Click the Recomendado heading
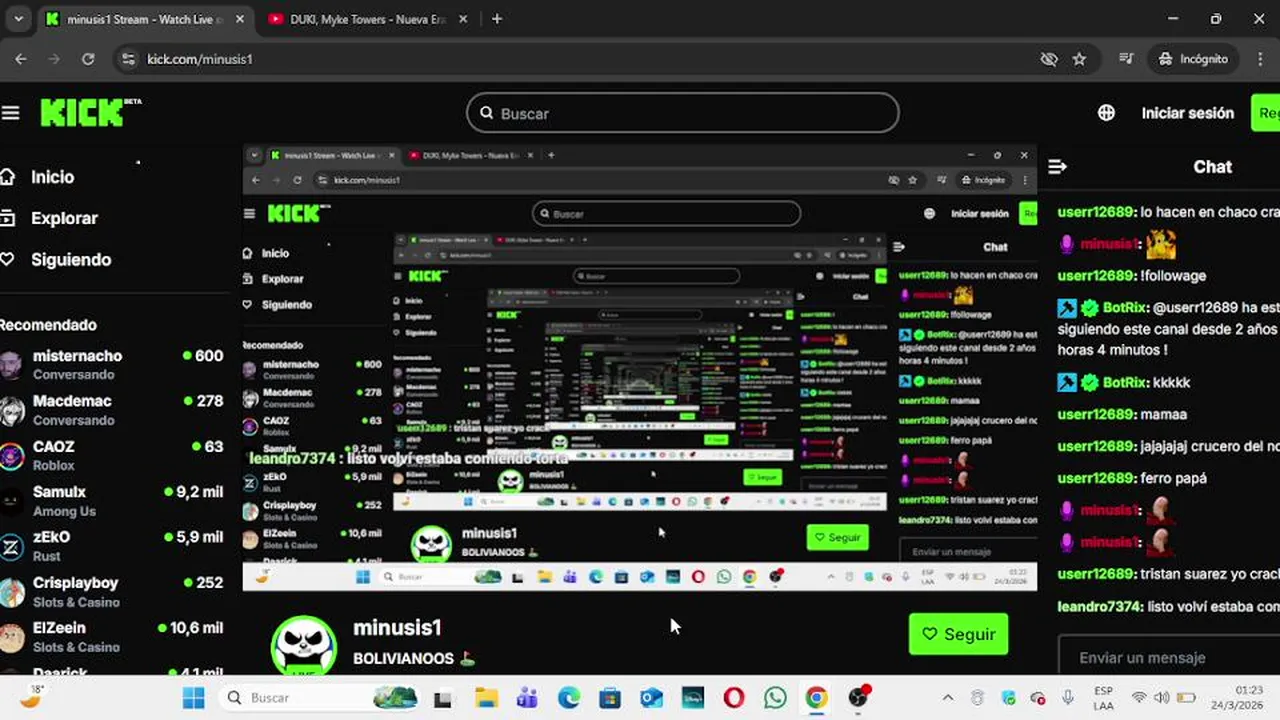This screenshot has width=1280, height=720. pyautogui.click(x=48, y=325)
